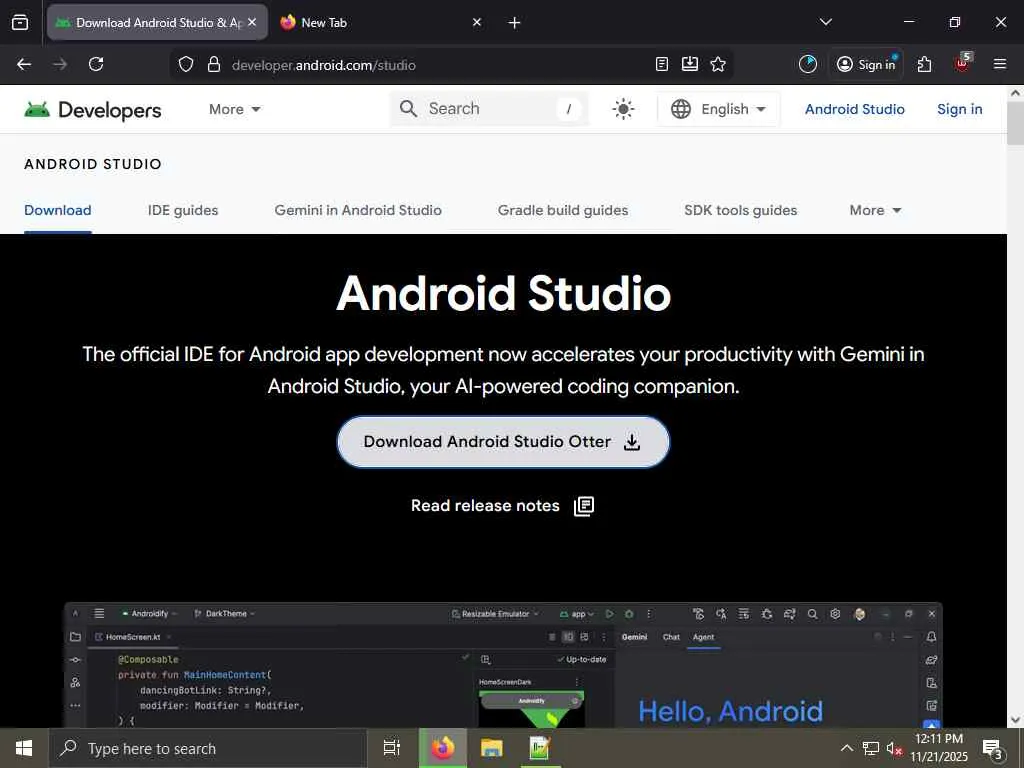Switch to the New Tab tab

379,22
